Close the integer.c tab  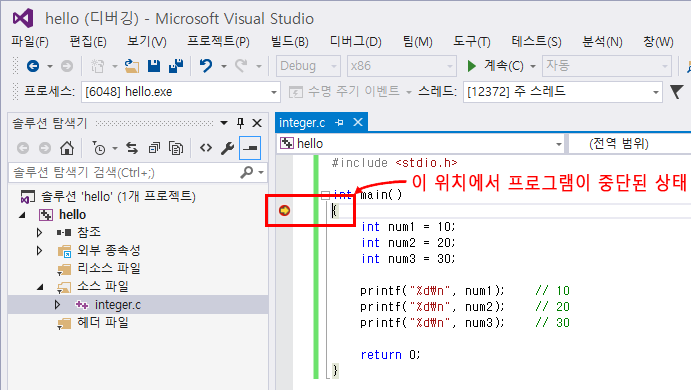click(358, 123)
